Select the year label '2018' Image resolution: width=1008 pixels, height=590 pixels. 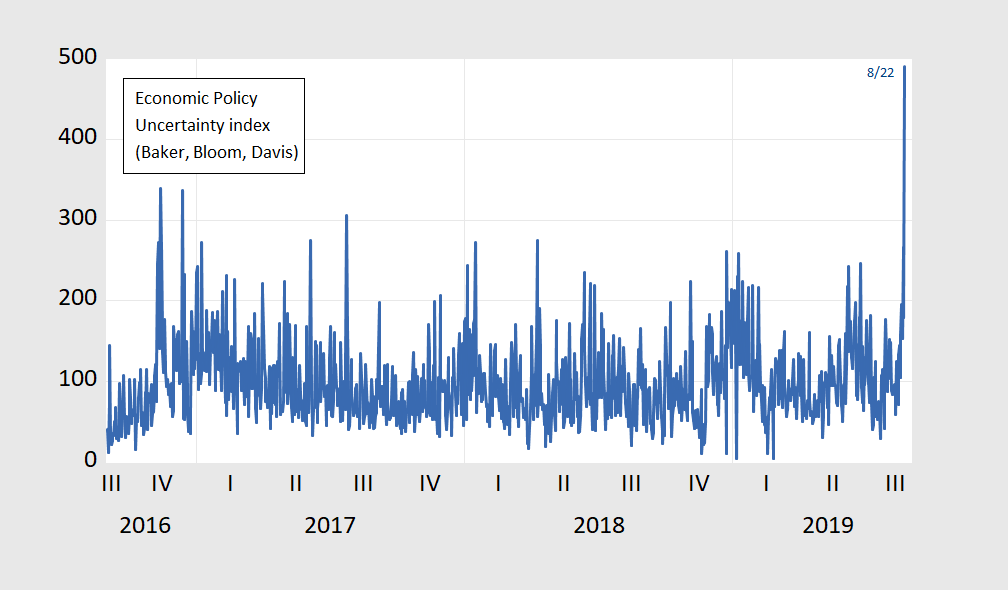[x=599, y=525]
